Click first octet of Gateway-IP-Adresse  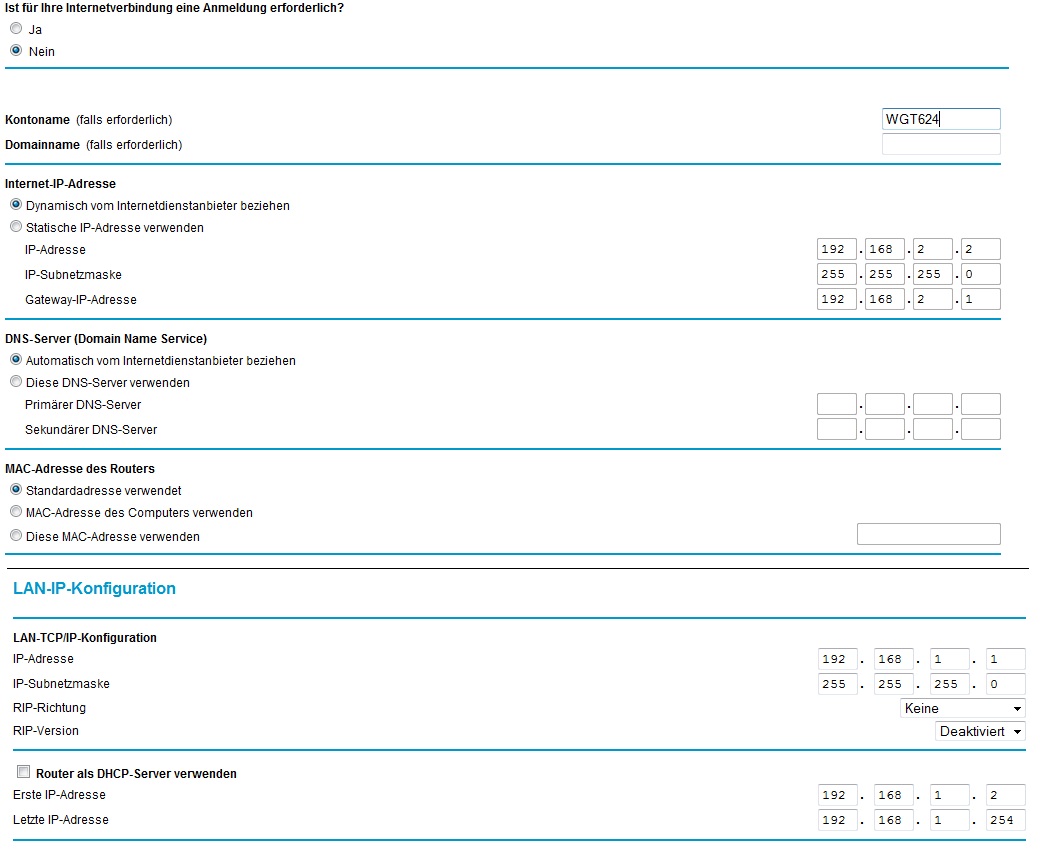pos(836,299)
